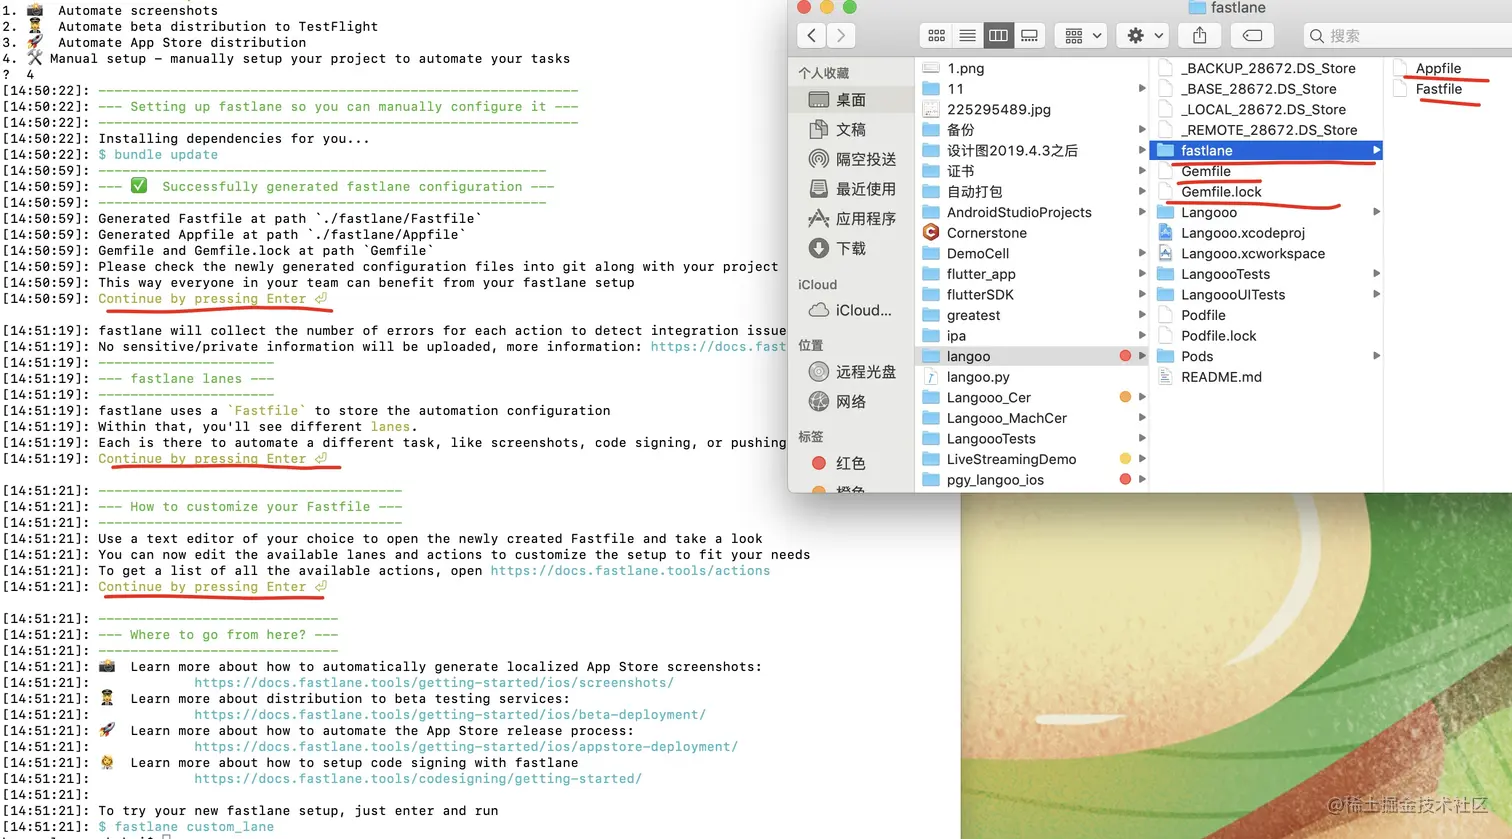Click the Share button in Finder toolbar
Screen dimensions: 1512x839
point(1199,36)
